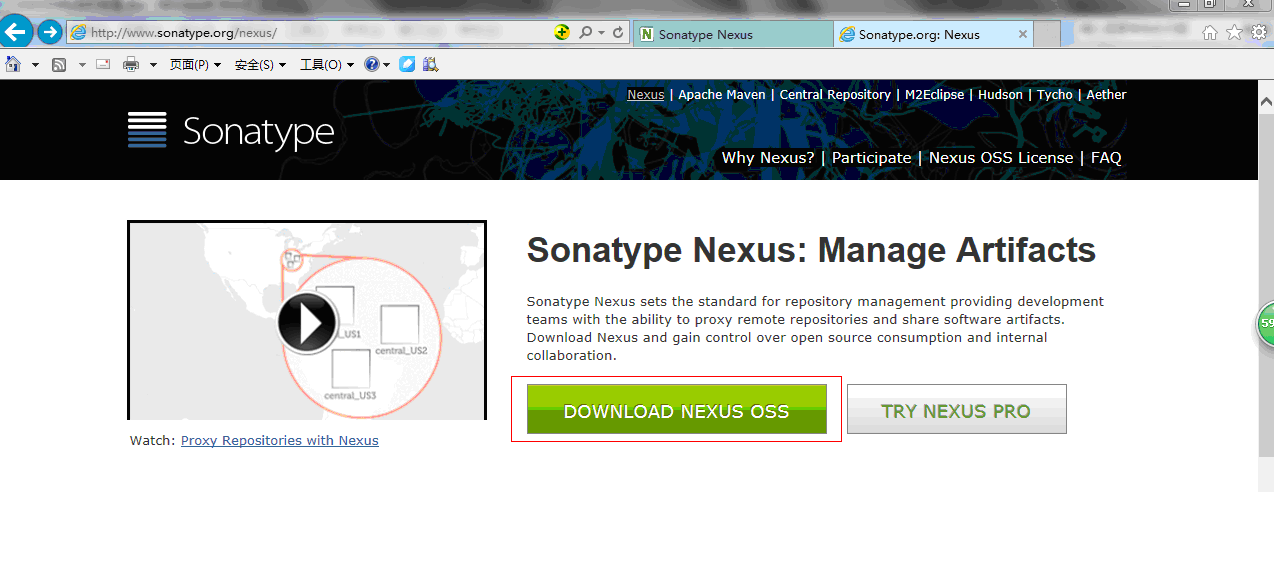This screenshot has width=1274, height=578.
Task: Click the Home icon in command bar
Action: tap(13, 64)
